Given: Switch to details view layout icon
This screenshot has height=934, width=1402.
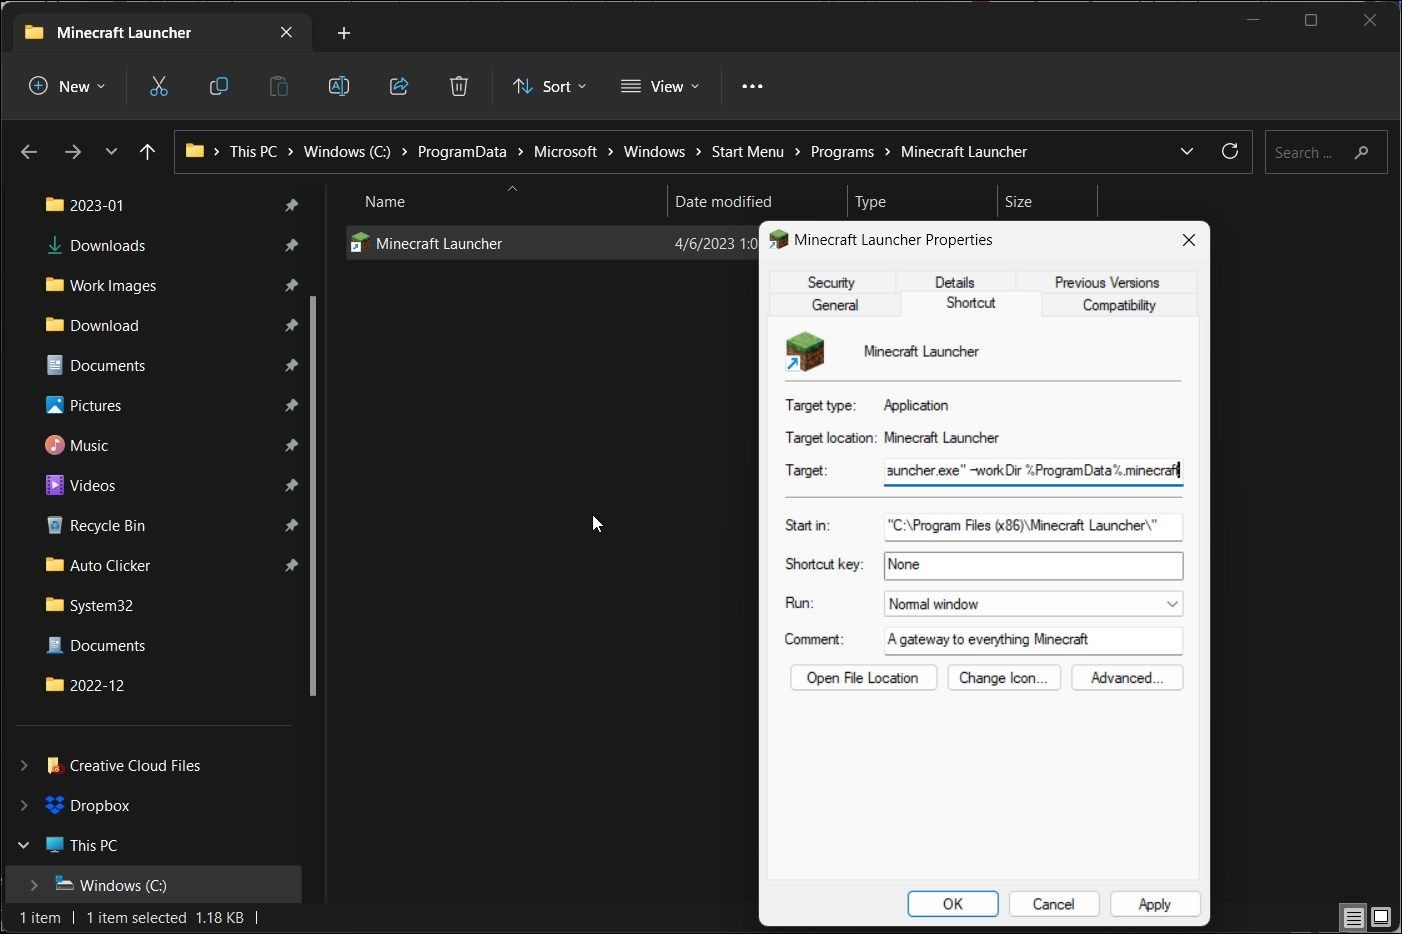Looking at the screenshot, I should coord(1353,917).
